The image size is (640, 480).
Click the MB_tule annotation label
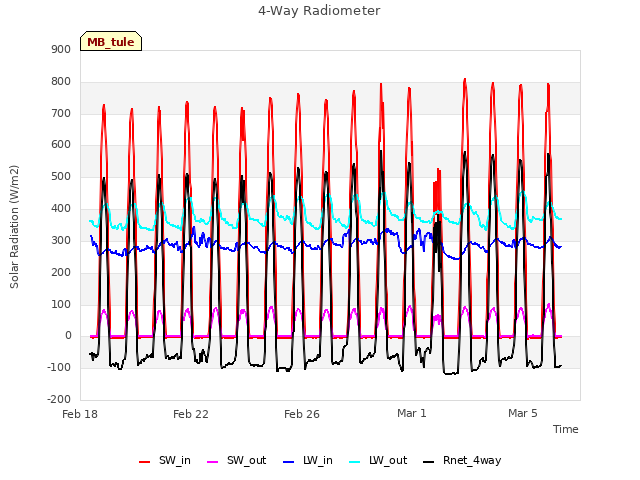tap(111, 41)
